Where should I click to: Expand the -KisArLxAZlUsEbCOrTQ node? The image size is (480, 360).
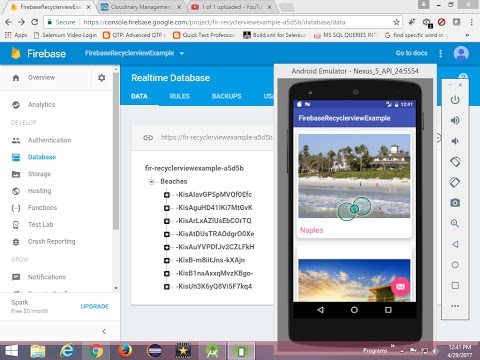(167, 221)
